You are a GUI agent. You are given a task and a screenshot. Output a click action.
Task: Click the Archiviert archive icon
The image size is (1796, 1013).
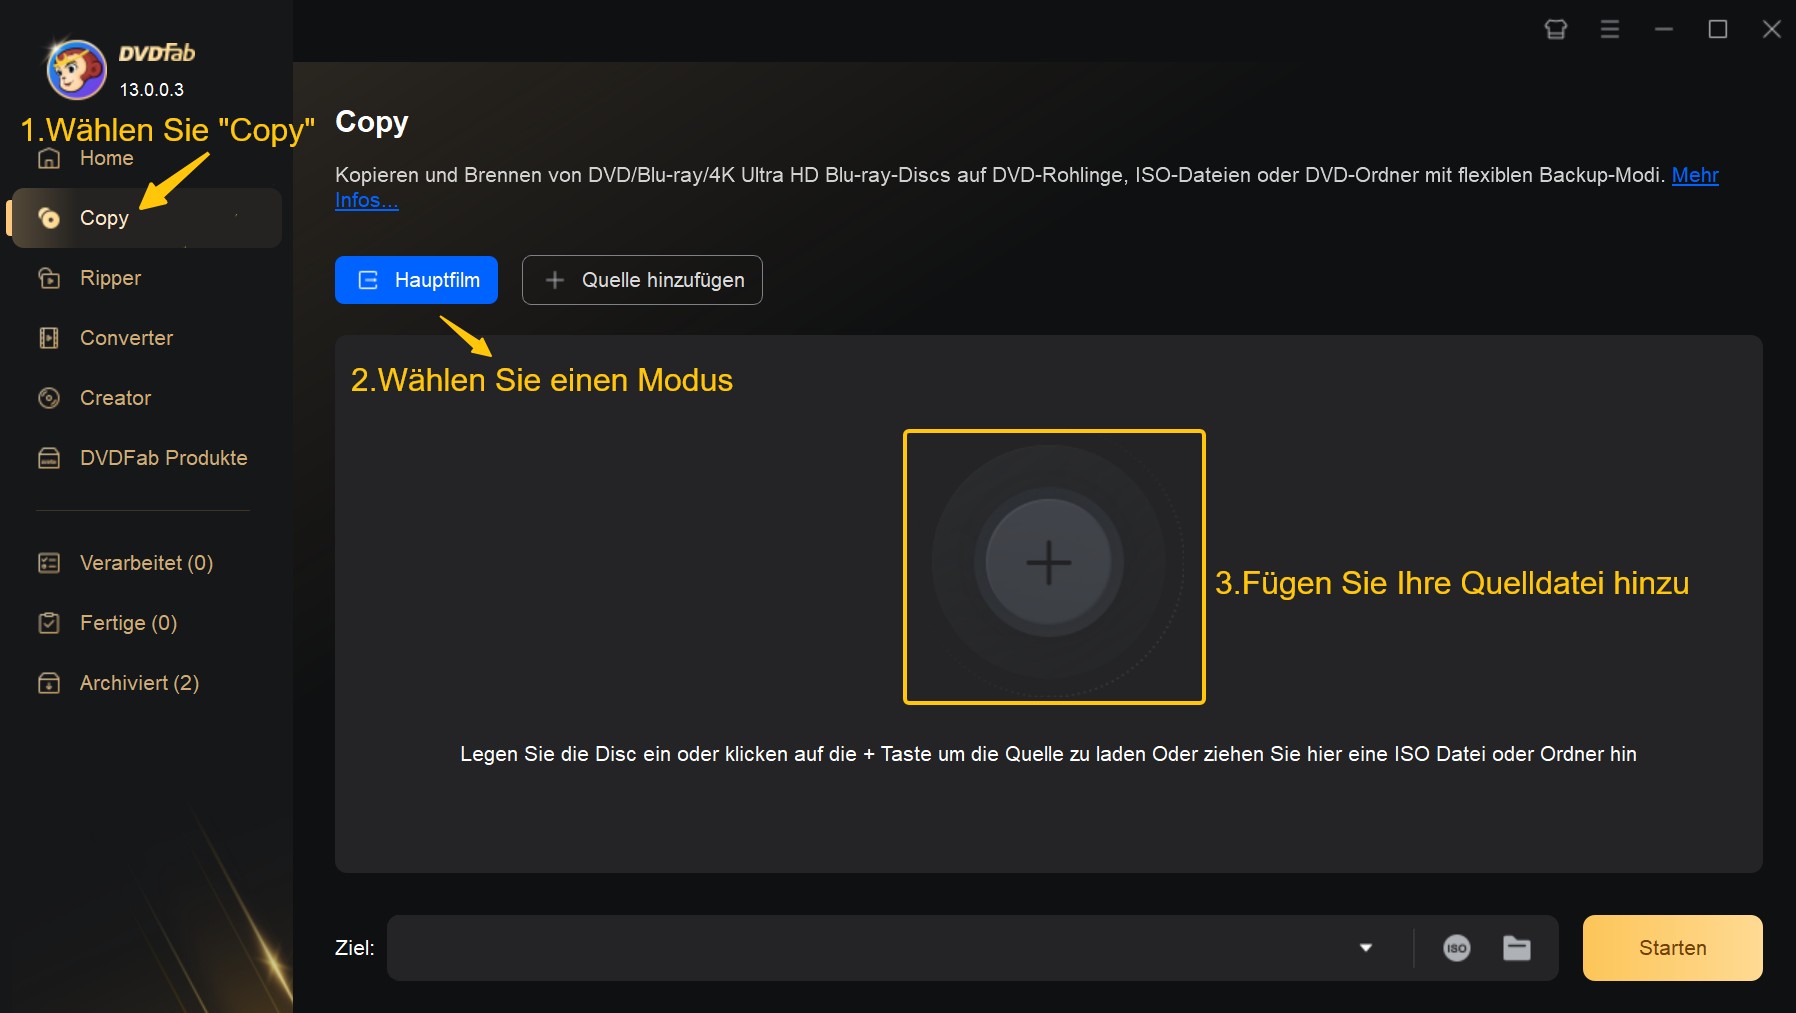click(x=49, y=683)
